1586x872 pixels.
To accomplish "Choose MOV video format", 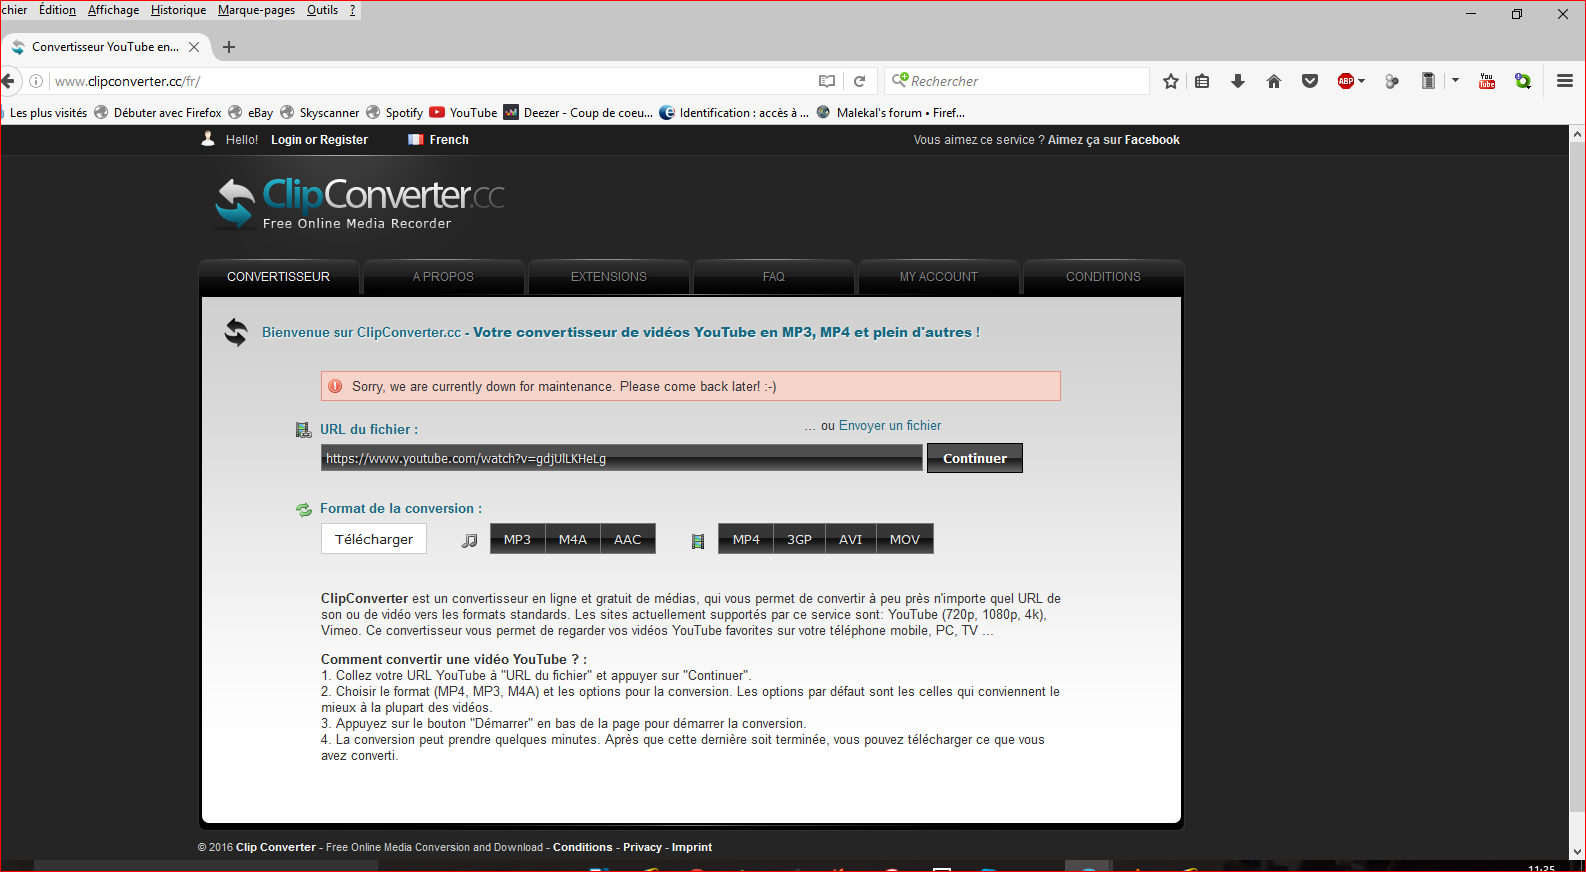I will pyautogui.click(x=905, y=539).
